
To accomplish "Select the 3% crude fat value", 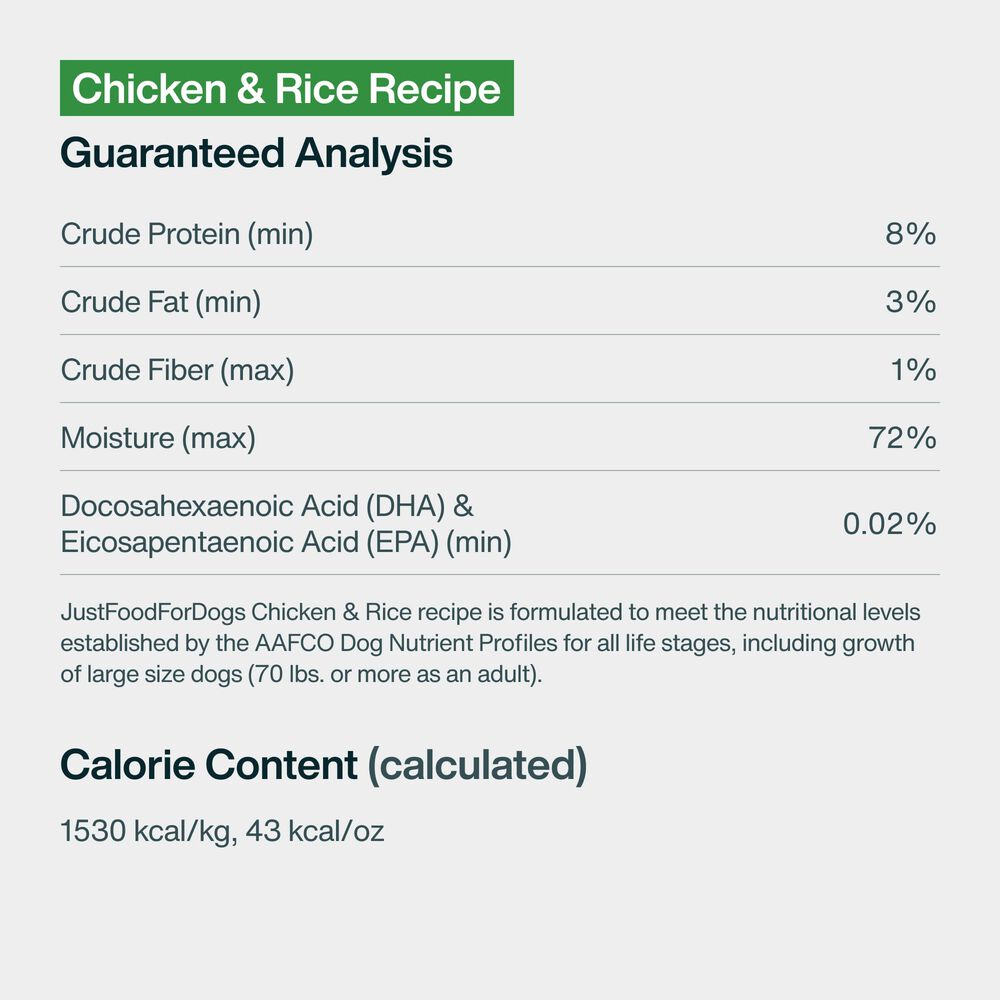I will [910, 302].
